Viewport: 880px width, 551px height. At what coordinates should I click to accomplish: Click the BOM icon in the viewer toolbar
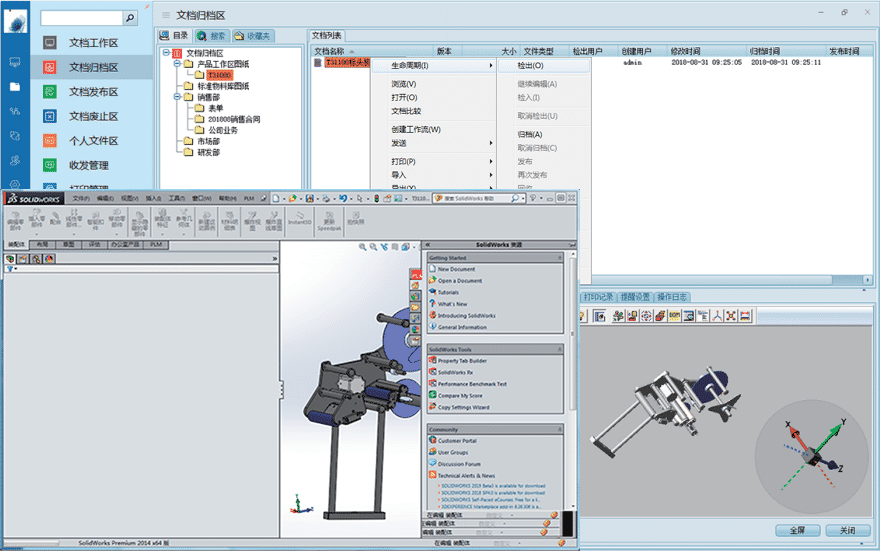click(x=675, y=316)
